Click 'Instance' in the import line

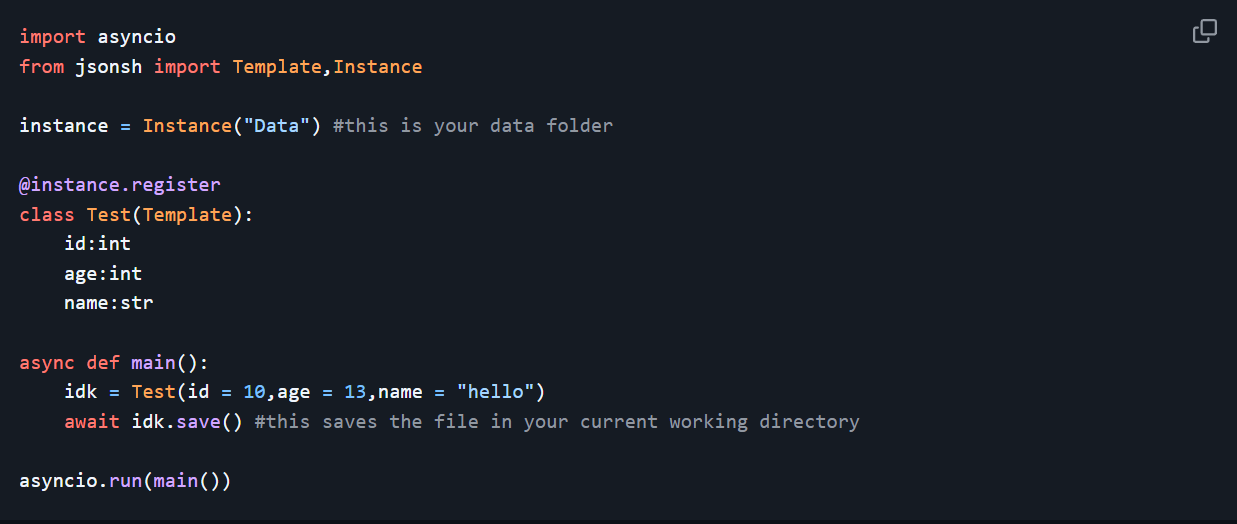[378, 67]
